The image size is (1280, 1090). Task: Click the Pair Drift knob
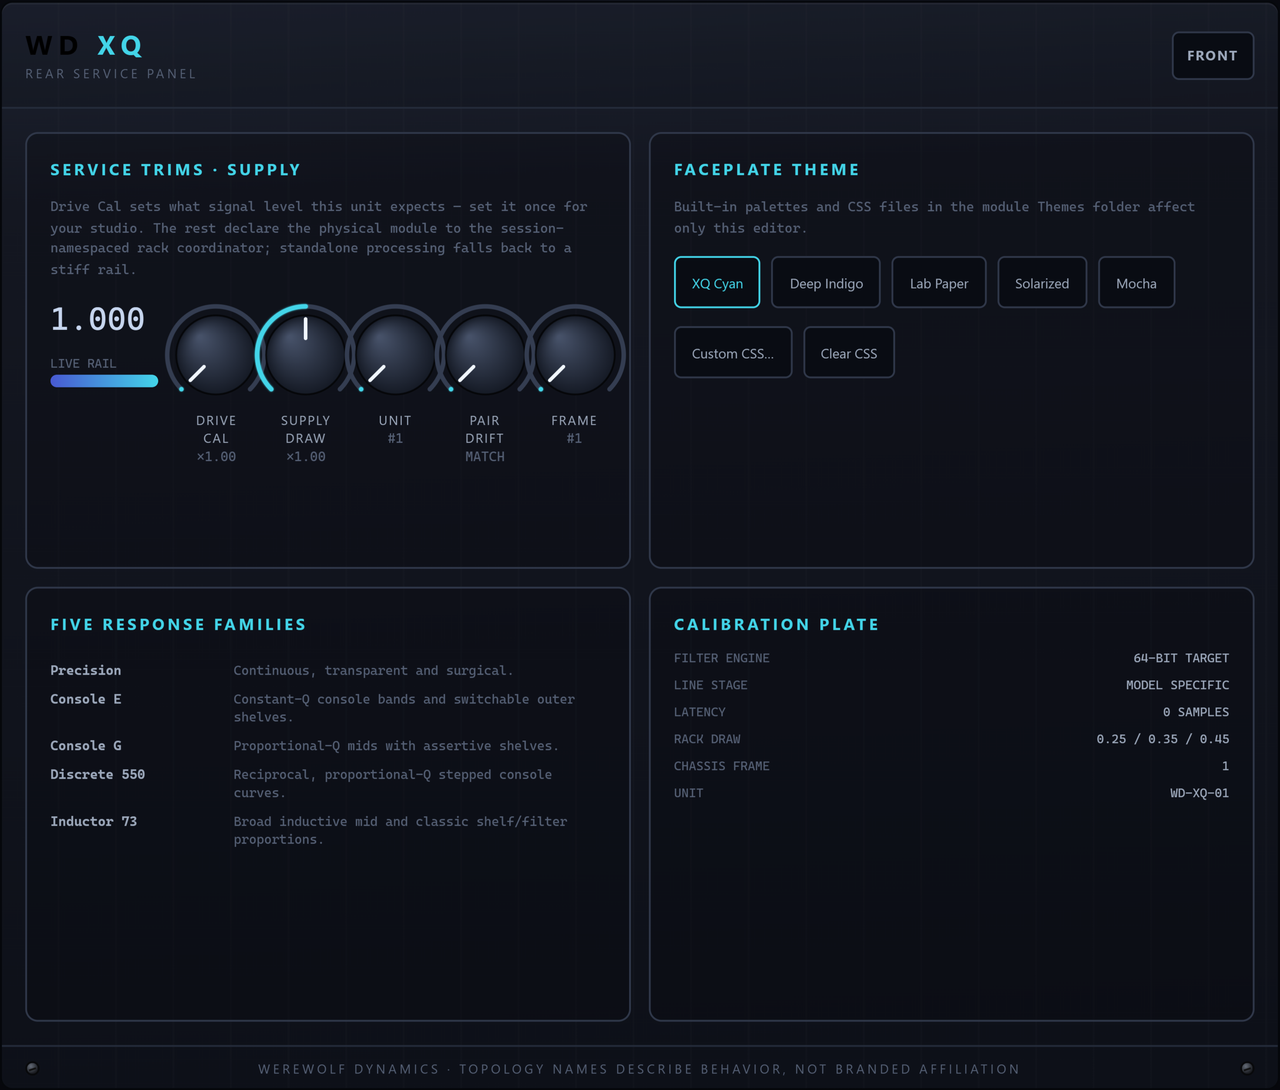pos(485,354)
